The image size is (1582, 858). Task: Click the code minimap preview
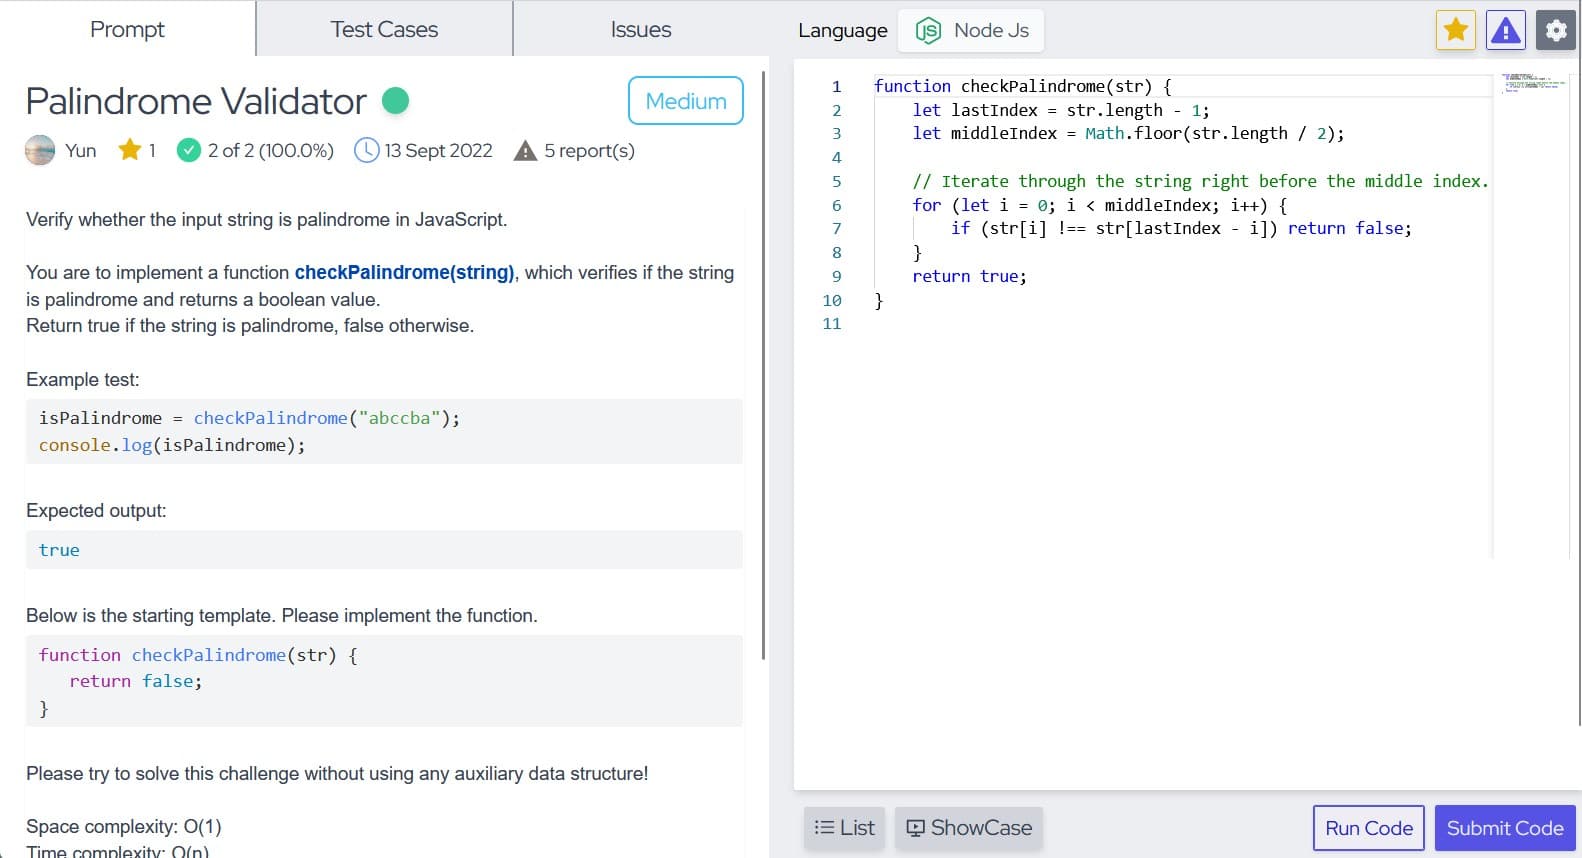click(1531, 82)
